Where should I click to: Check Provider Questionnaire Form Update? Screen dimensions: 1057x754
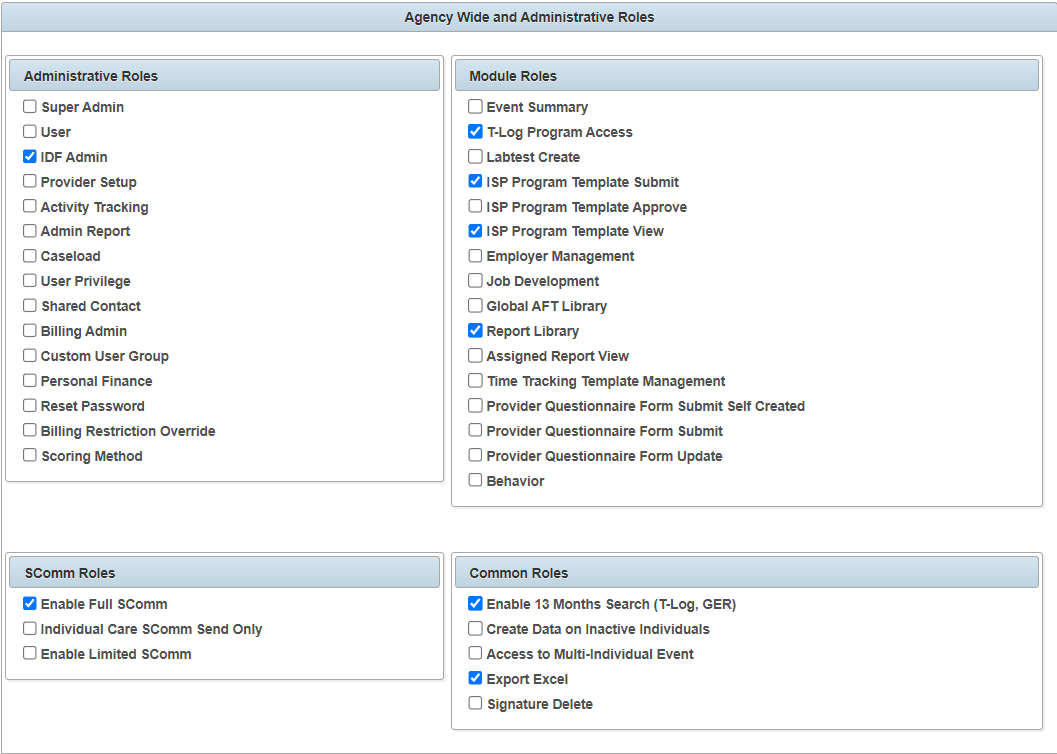(475, 455)
